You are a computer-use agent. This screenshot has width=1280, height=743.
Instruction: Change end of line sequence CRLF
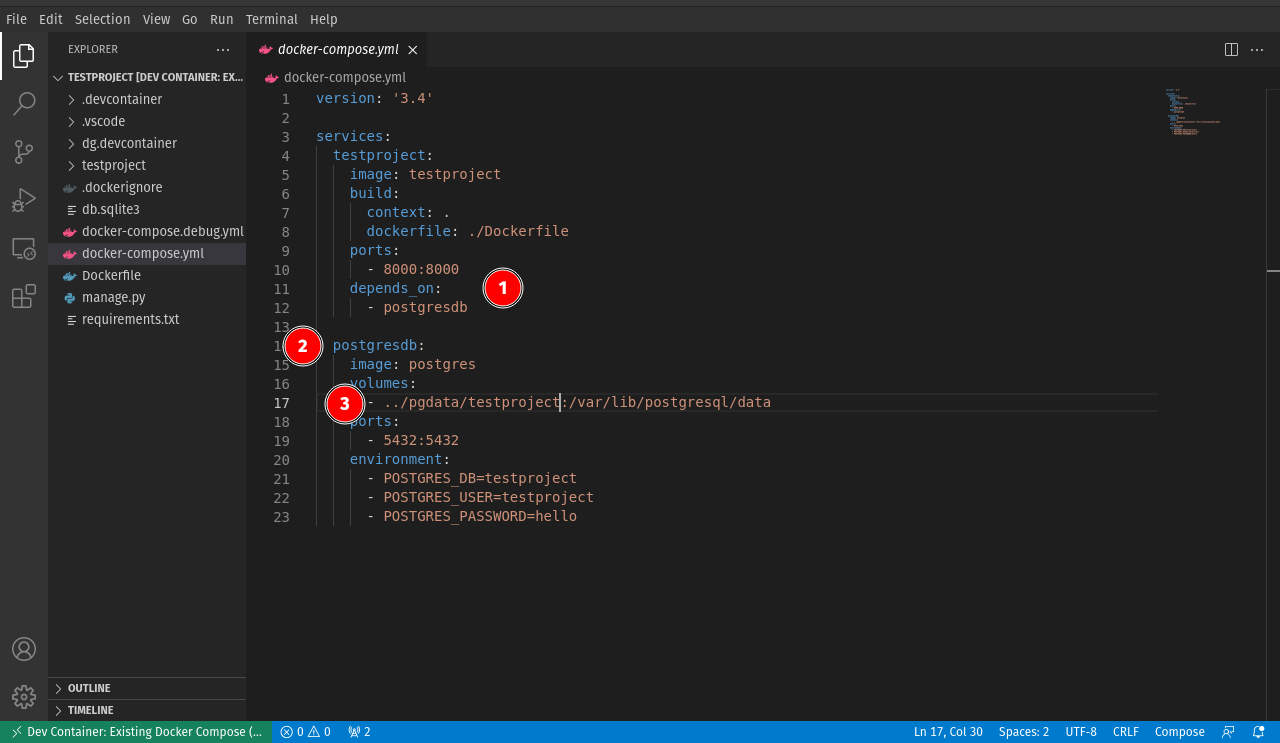pyautogui.click(x=1126, y=732)
